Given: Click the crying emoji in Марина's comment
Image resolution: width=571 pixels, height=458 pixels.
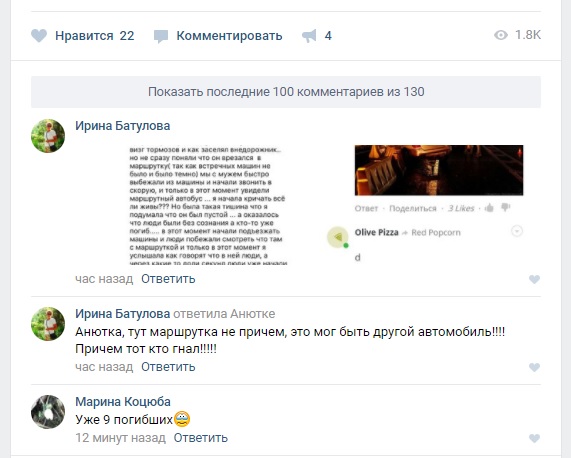Looking at the screenshot, I should (x=182, y=419).
